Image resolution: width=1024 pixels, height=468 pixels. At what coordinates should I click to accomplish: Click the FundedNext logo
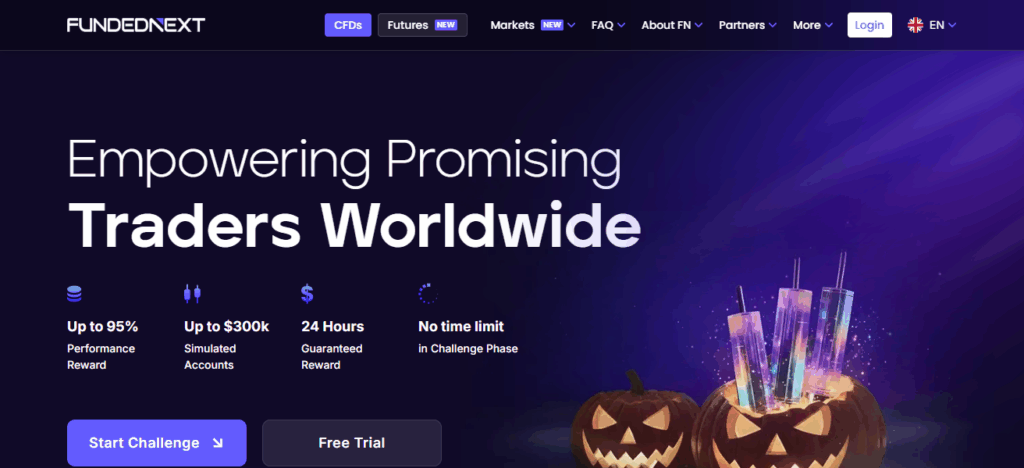136,25
